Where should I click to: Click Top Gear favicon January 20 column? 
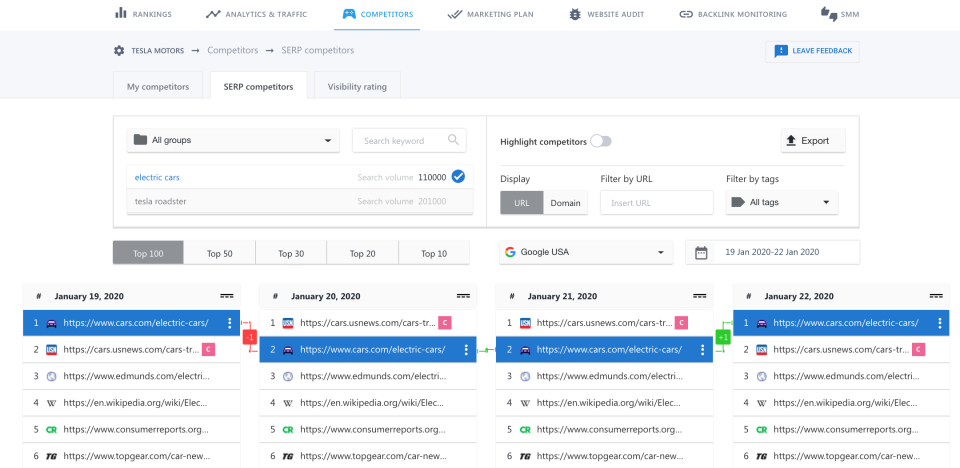[288, 457]
